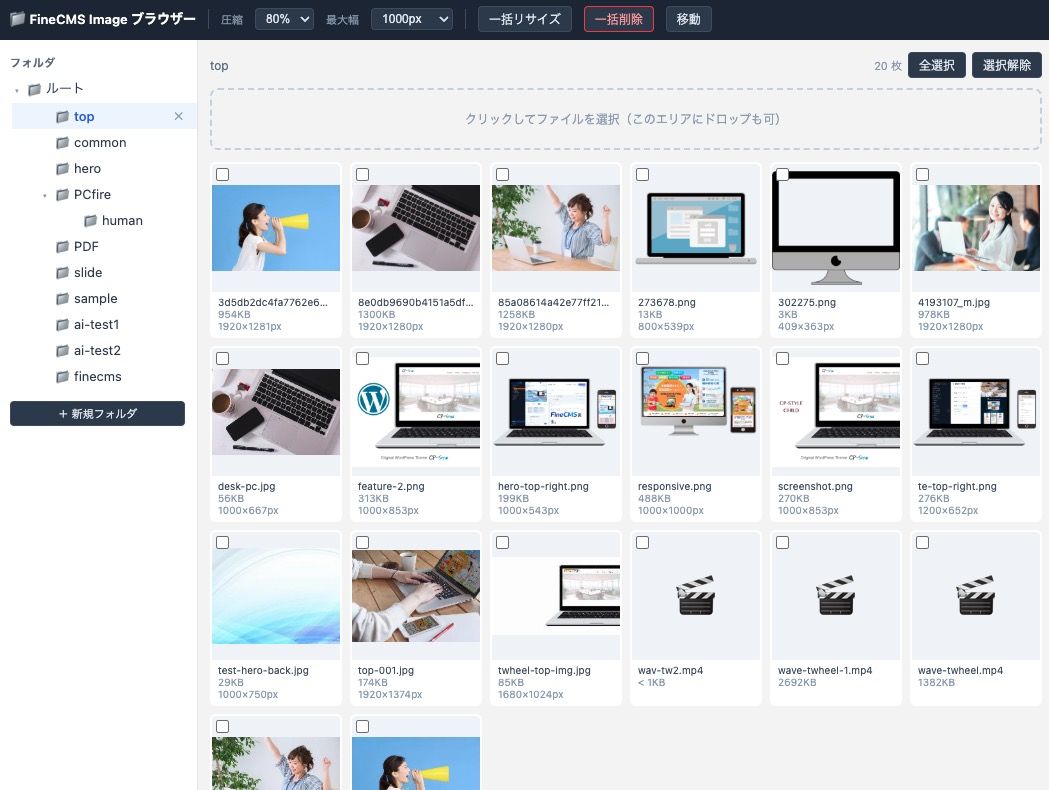
Task: Click the twheel-top-img.jpg file name
Action: (x=544, y=670)
